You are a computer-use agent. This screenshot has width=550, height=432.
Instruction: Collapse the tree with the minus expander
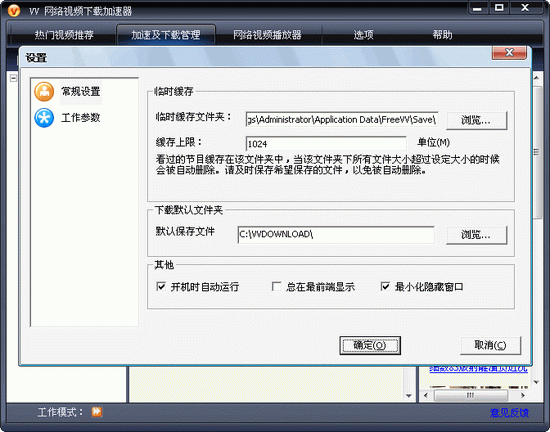tap(13, 78)
